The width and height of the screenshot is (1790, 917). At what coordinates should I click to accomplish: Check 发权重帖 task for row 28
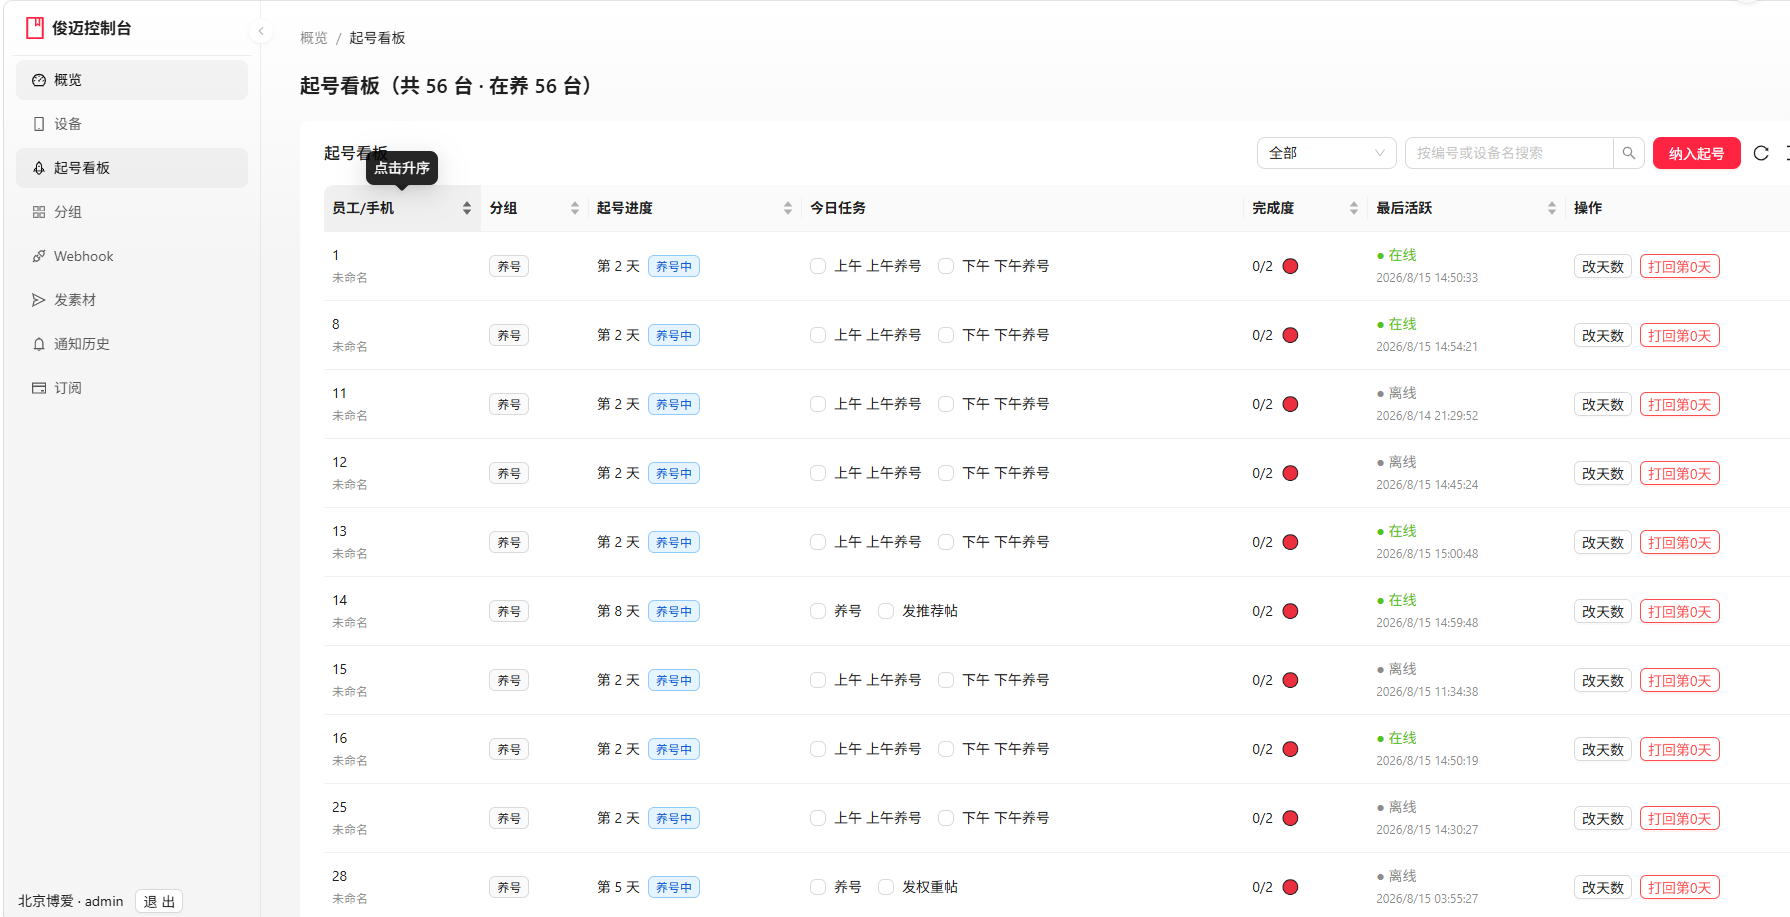coord(886,887)
